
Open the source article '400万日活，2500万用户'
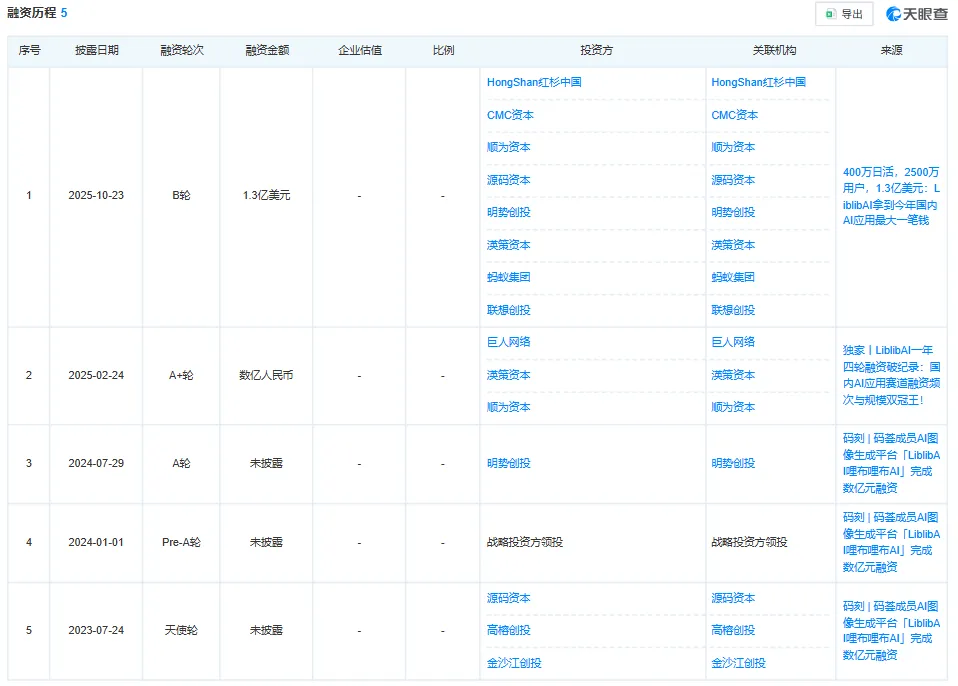point(891,196)
